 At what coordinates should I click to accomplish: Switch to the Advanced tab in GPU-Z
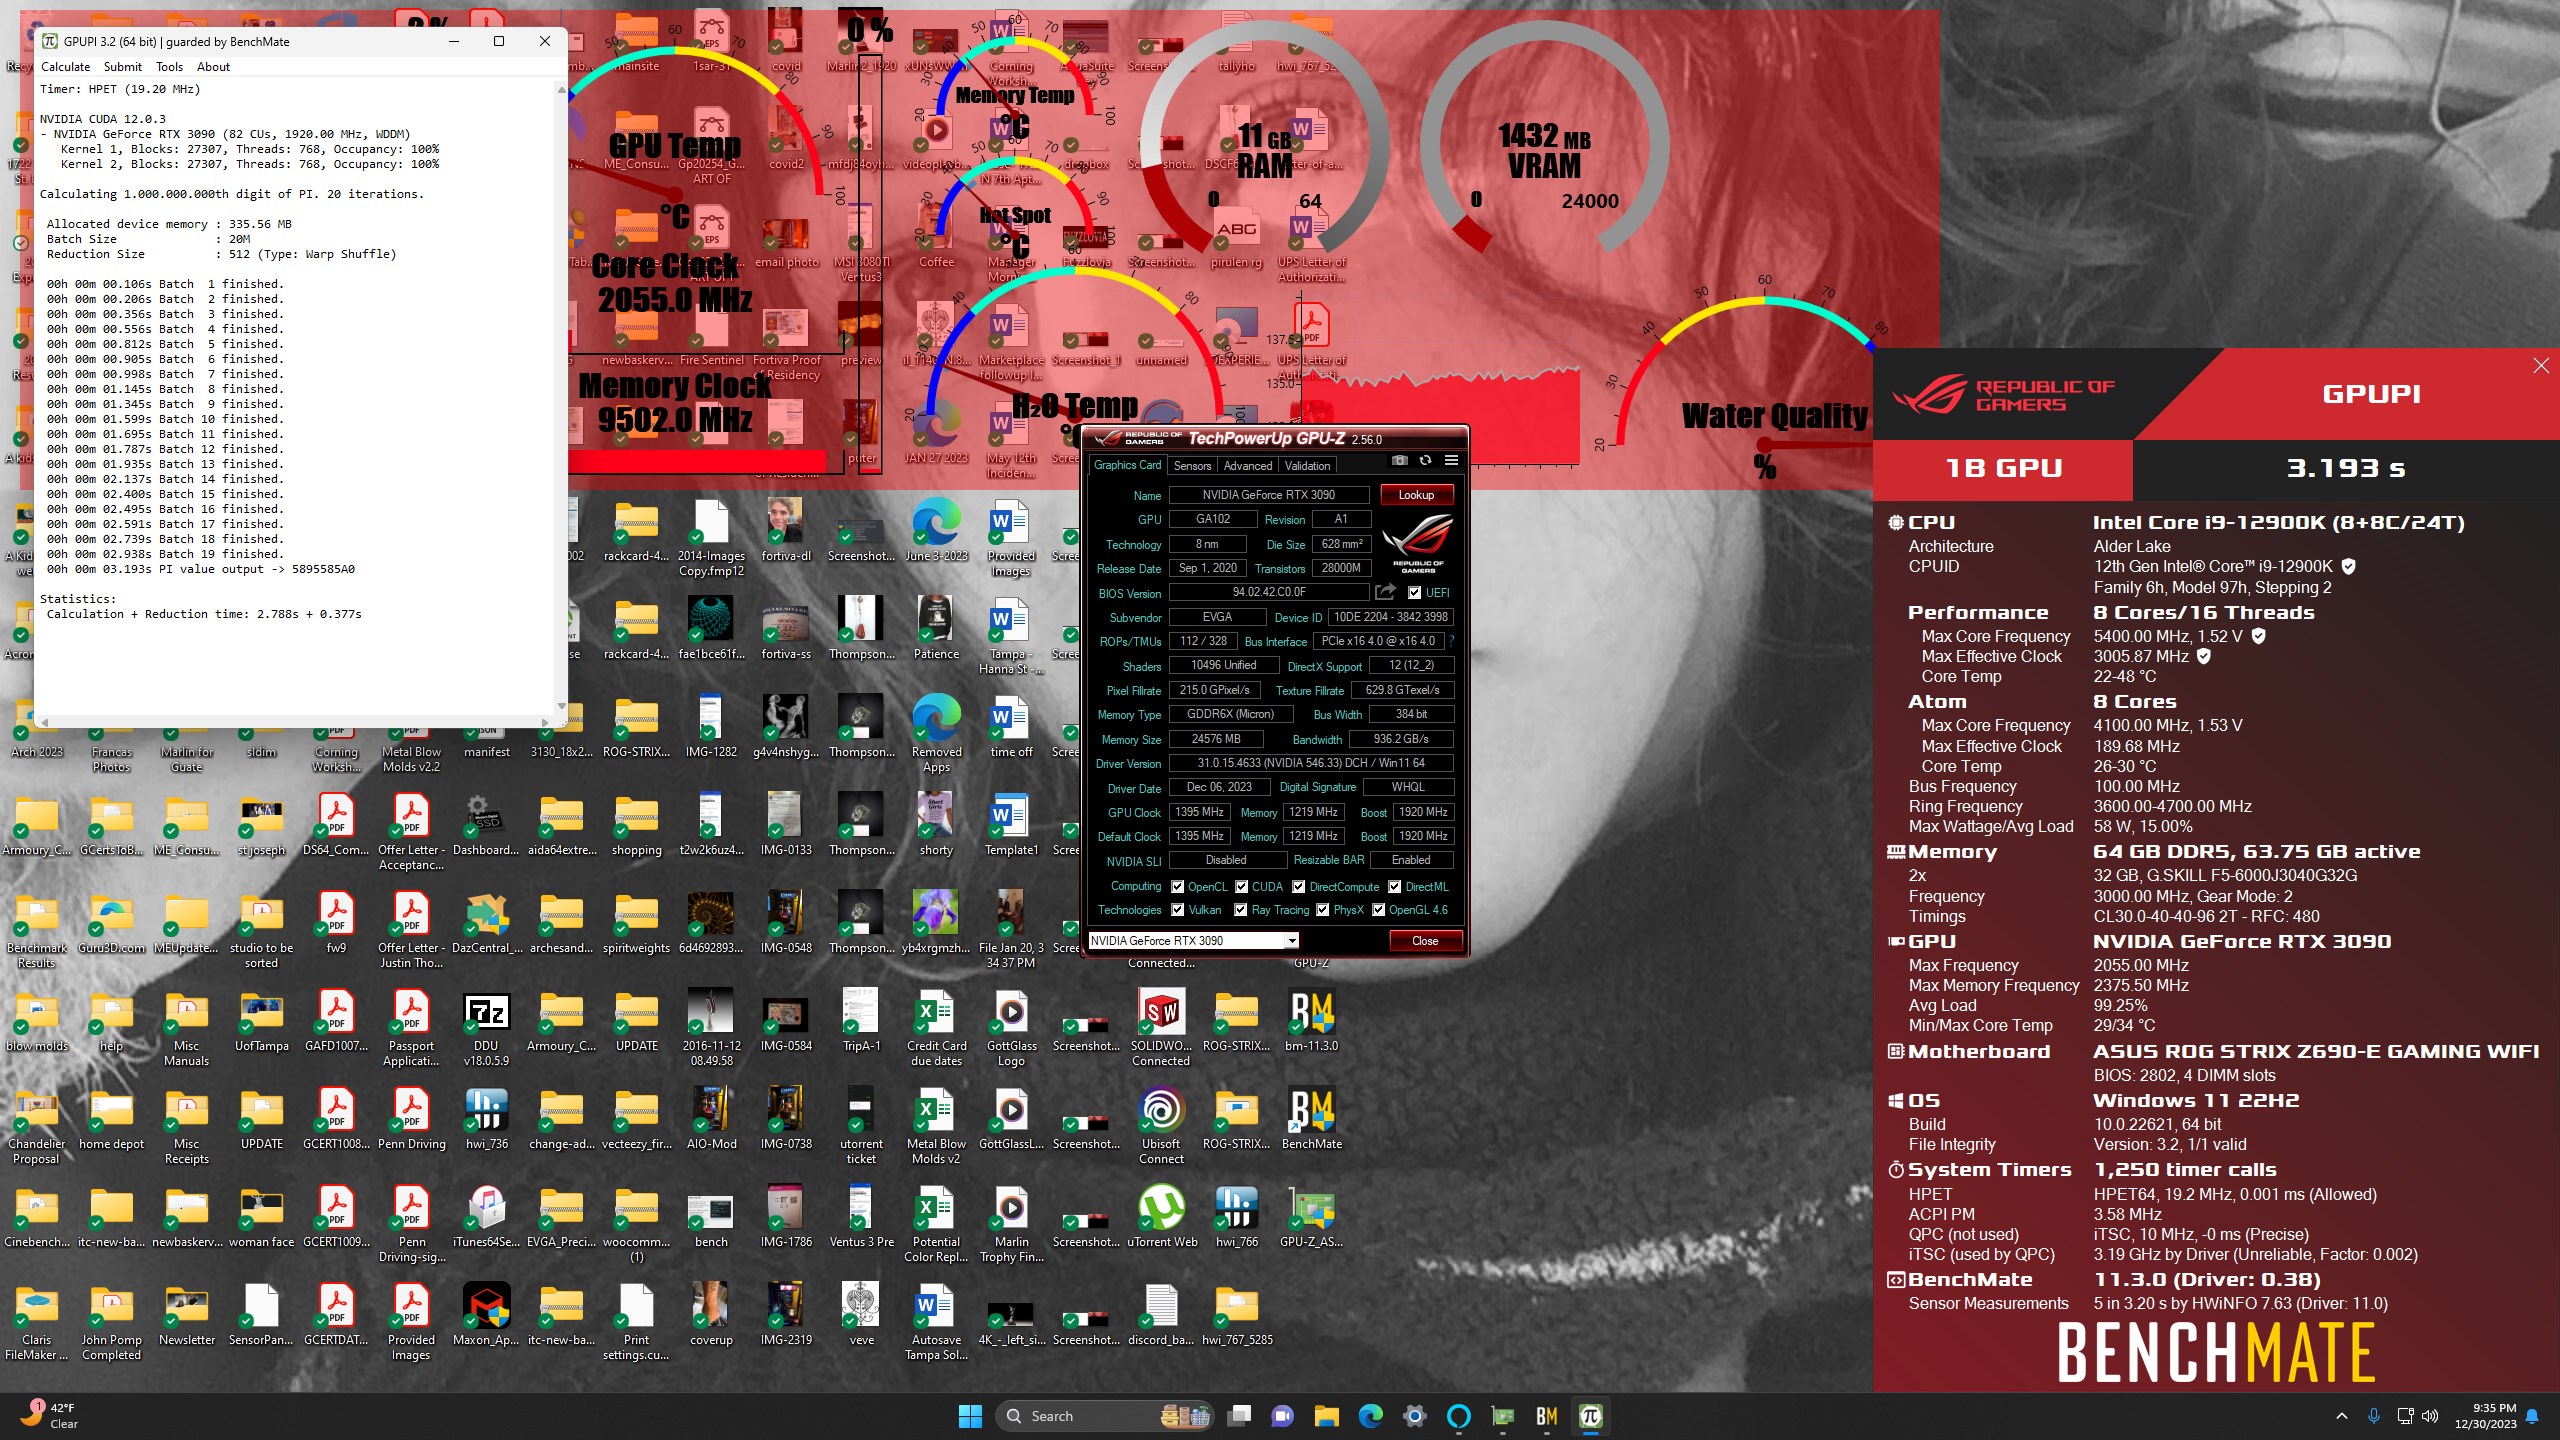(1248, 466)
